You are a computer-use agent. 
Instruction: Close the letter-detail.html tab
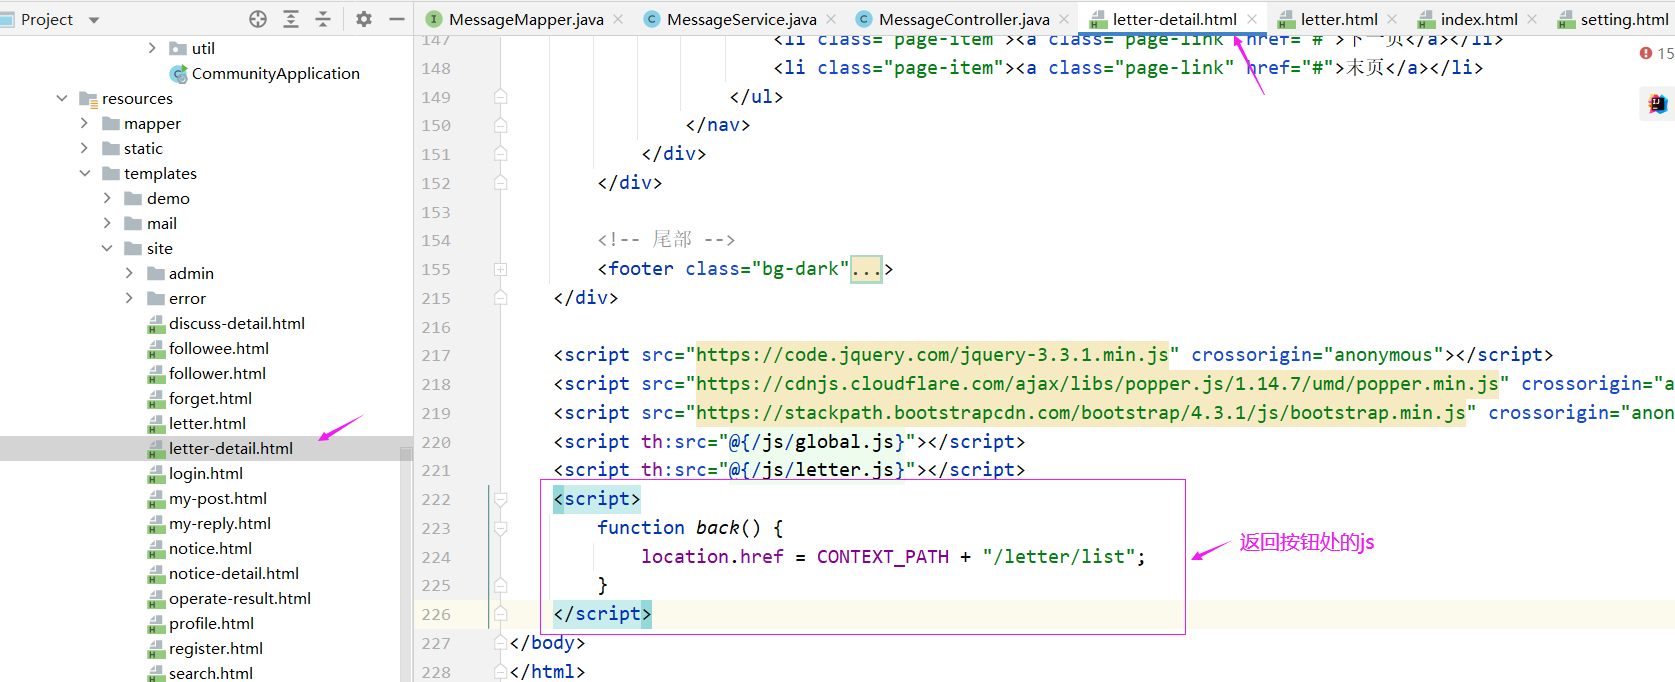[1252, 19]
